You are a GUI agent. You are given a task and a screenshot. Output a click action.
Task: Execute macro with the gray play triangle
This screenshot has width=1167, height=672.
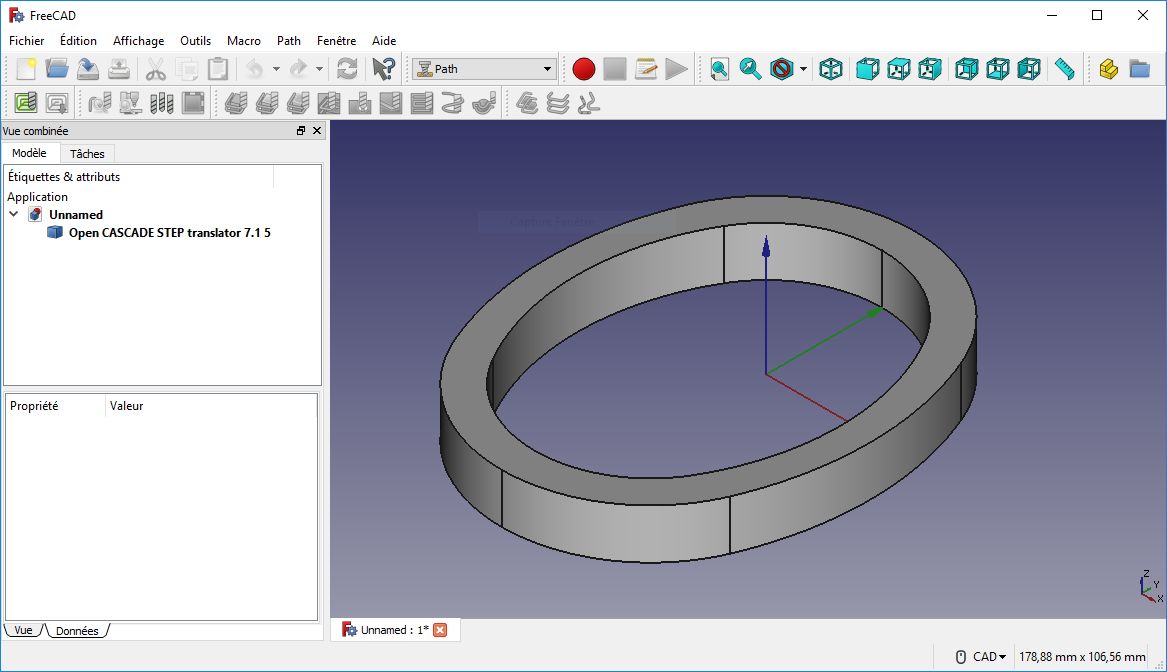tap(677, 69)
